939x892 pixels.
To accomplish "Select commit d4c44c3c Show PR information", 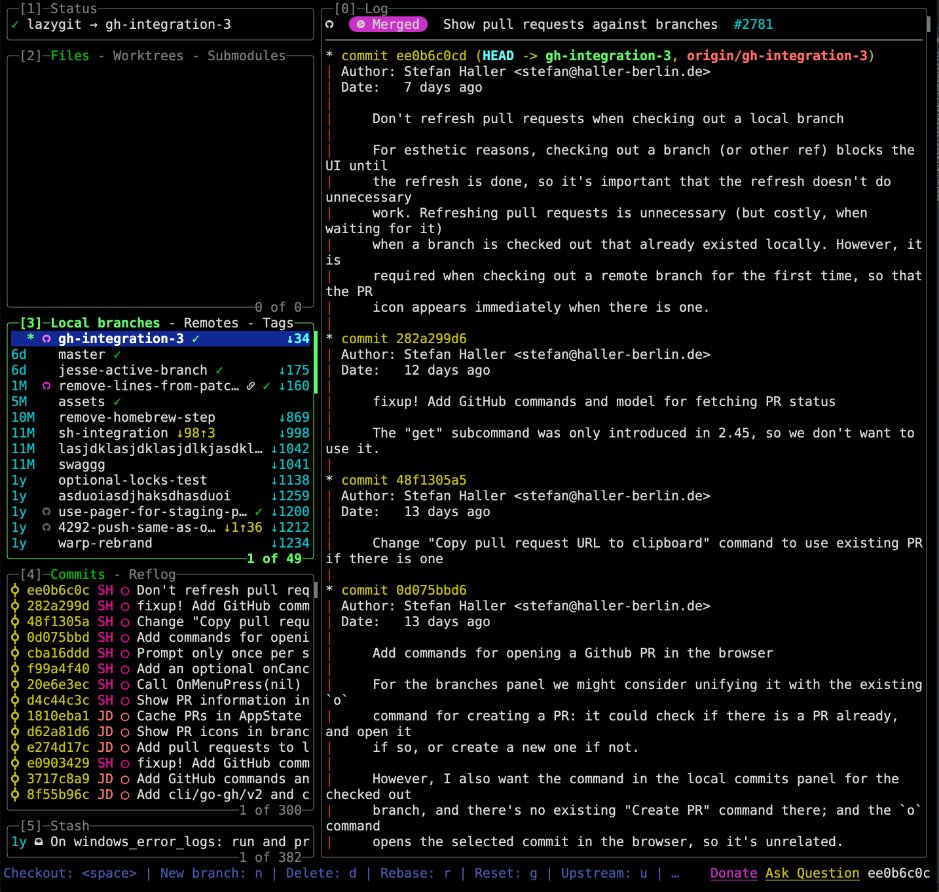I will [x=160, y=700].
